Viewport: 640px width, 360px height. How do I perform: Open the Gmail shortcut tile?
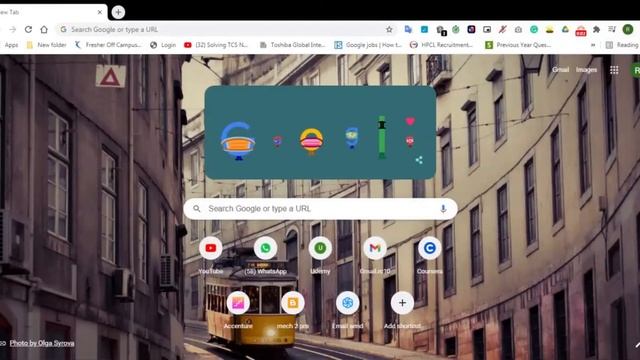(x=375, y=255)
